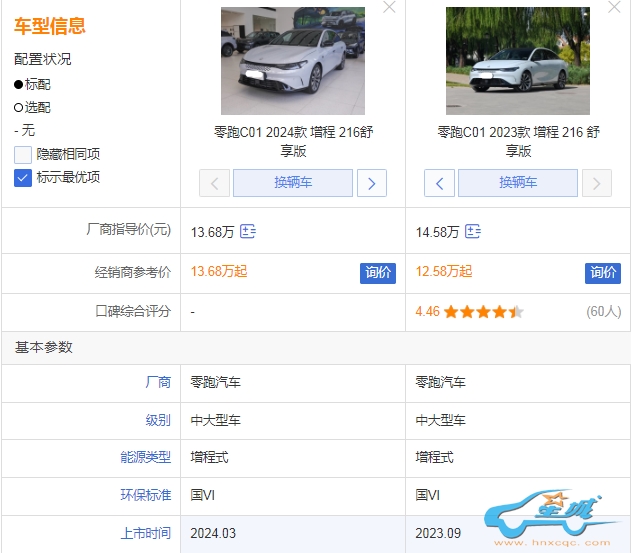Click previous arrow under 2024款 car

point(214,183)
